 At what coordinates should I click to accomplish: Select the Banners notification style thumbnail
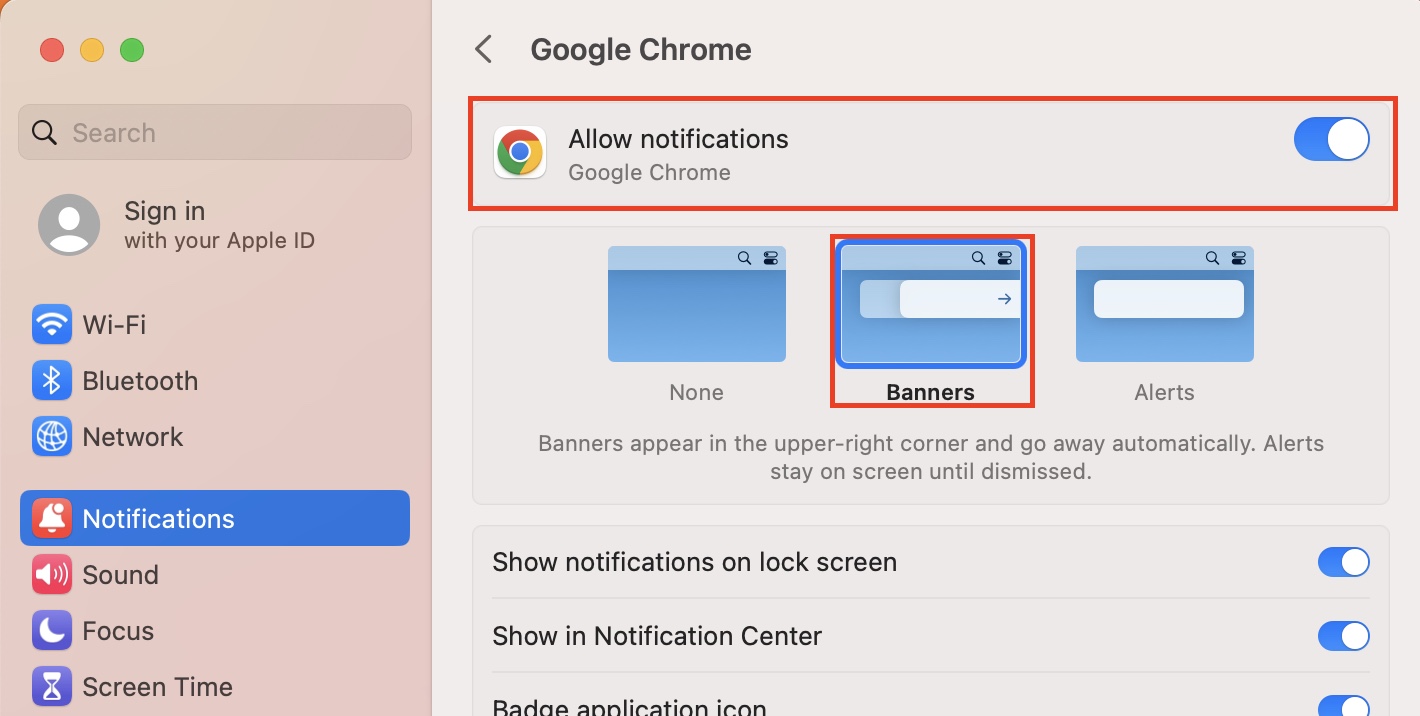930,305
